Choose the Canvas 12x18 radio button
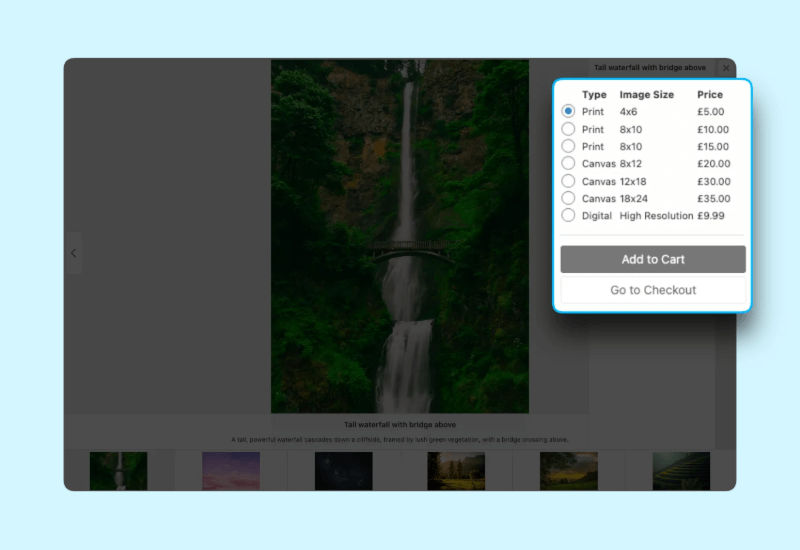 pyautogui.click(x=568, y=181)
